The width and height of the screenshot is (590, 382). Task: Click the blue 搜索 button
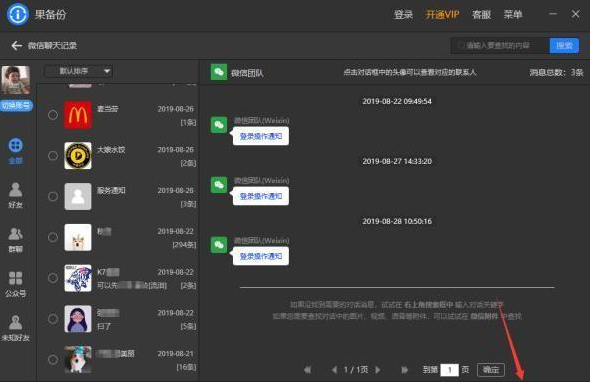[x=564, y=46]
